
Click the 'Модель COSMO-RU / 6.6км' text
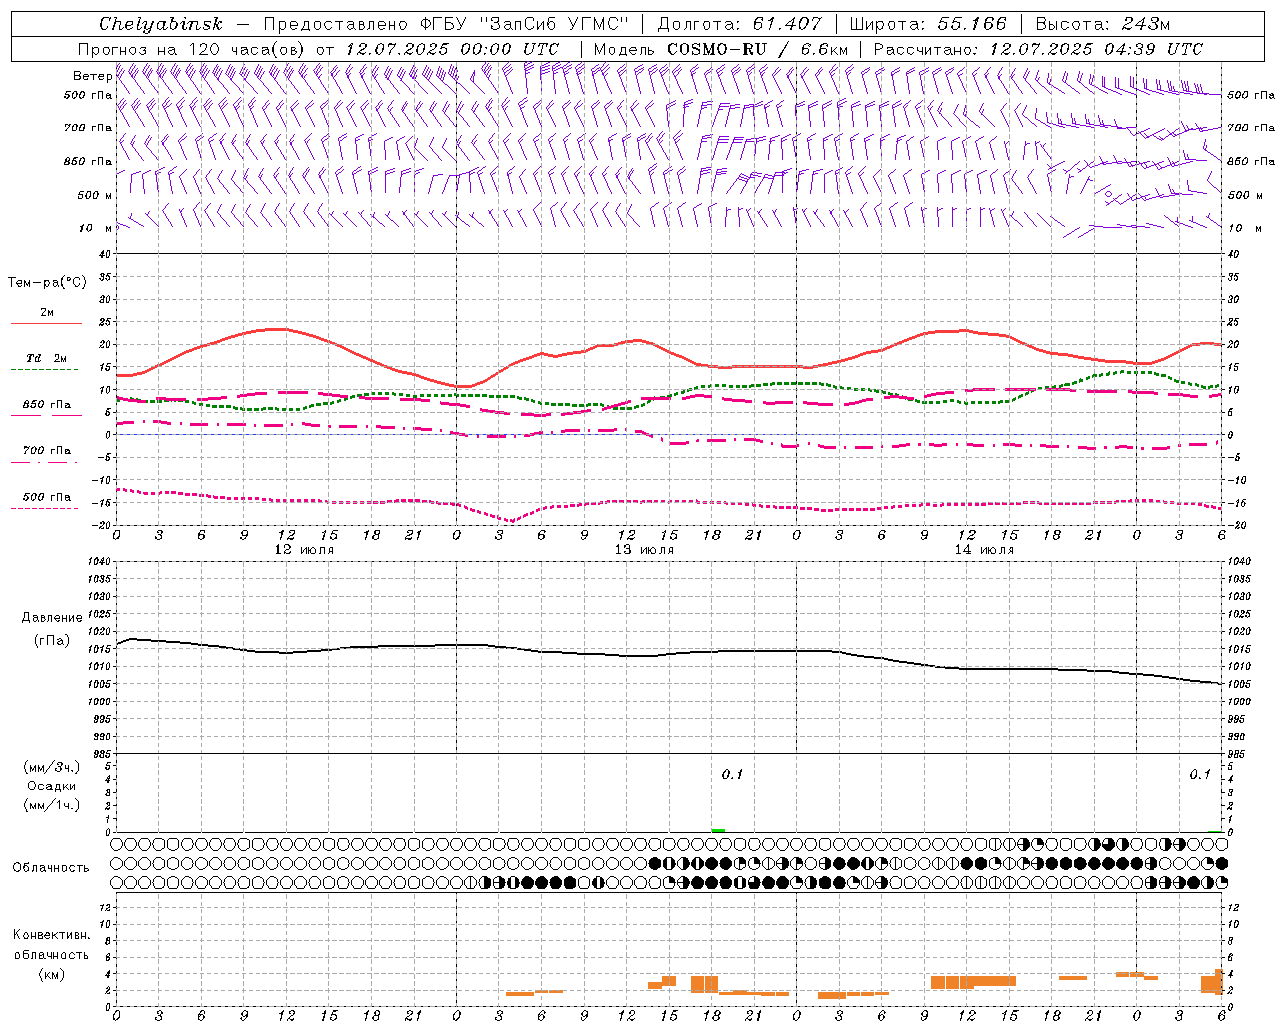pos(721,49)
